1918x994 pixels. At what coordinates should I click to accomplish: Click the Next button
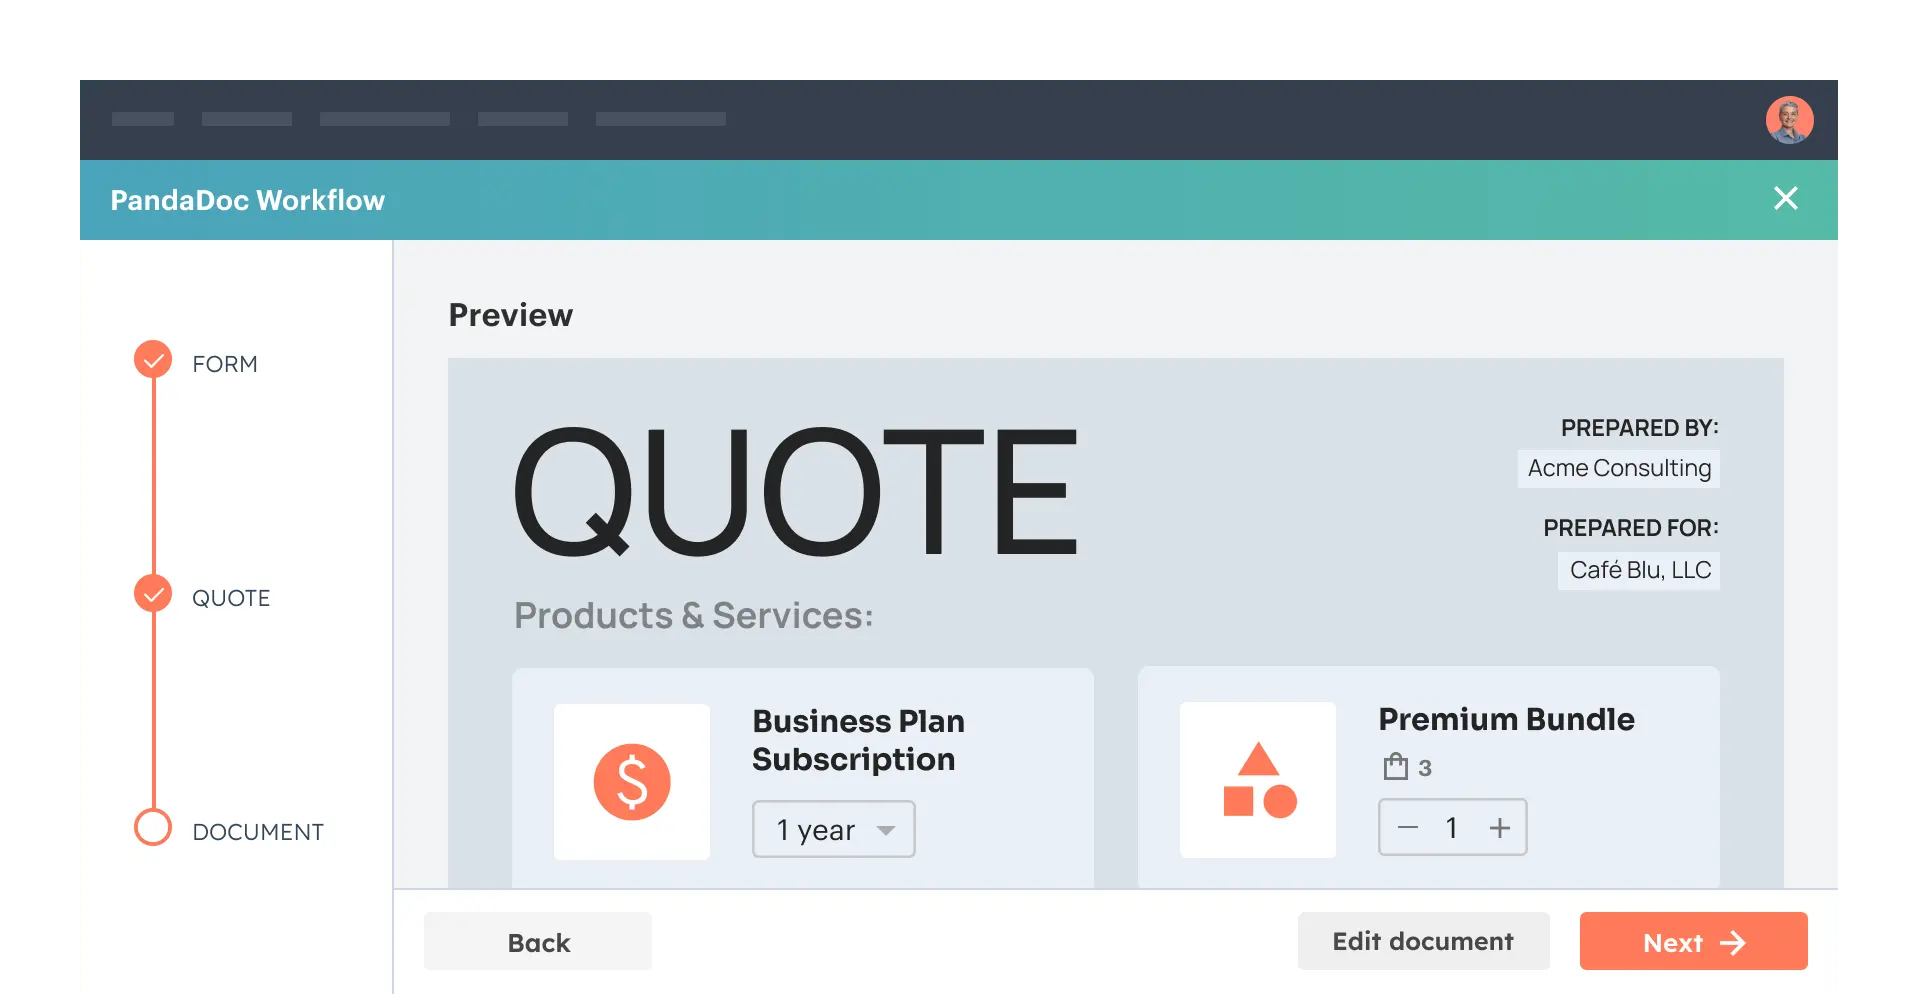click(x=1693, y=941)
